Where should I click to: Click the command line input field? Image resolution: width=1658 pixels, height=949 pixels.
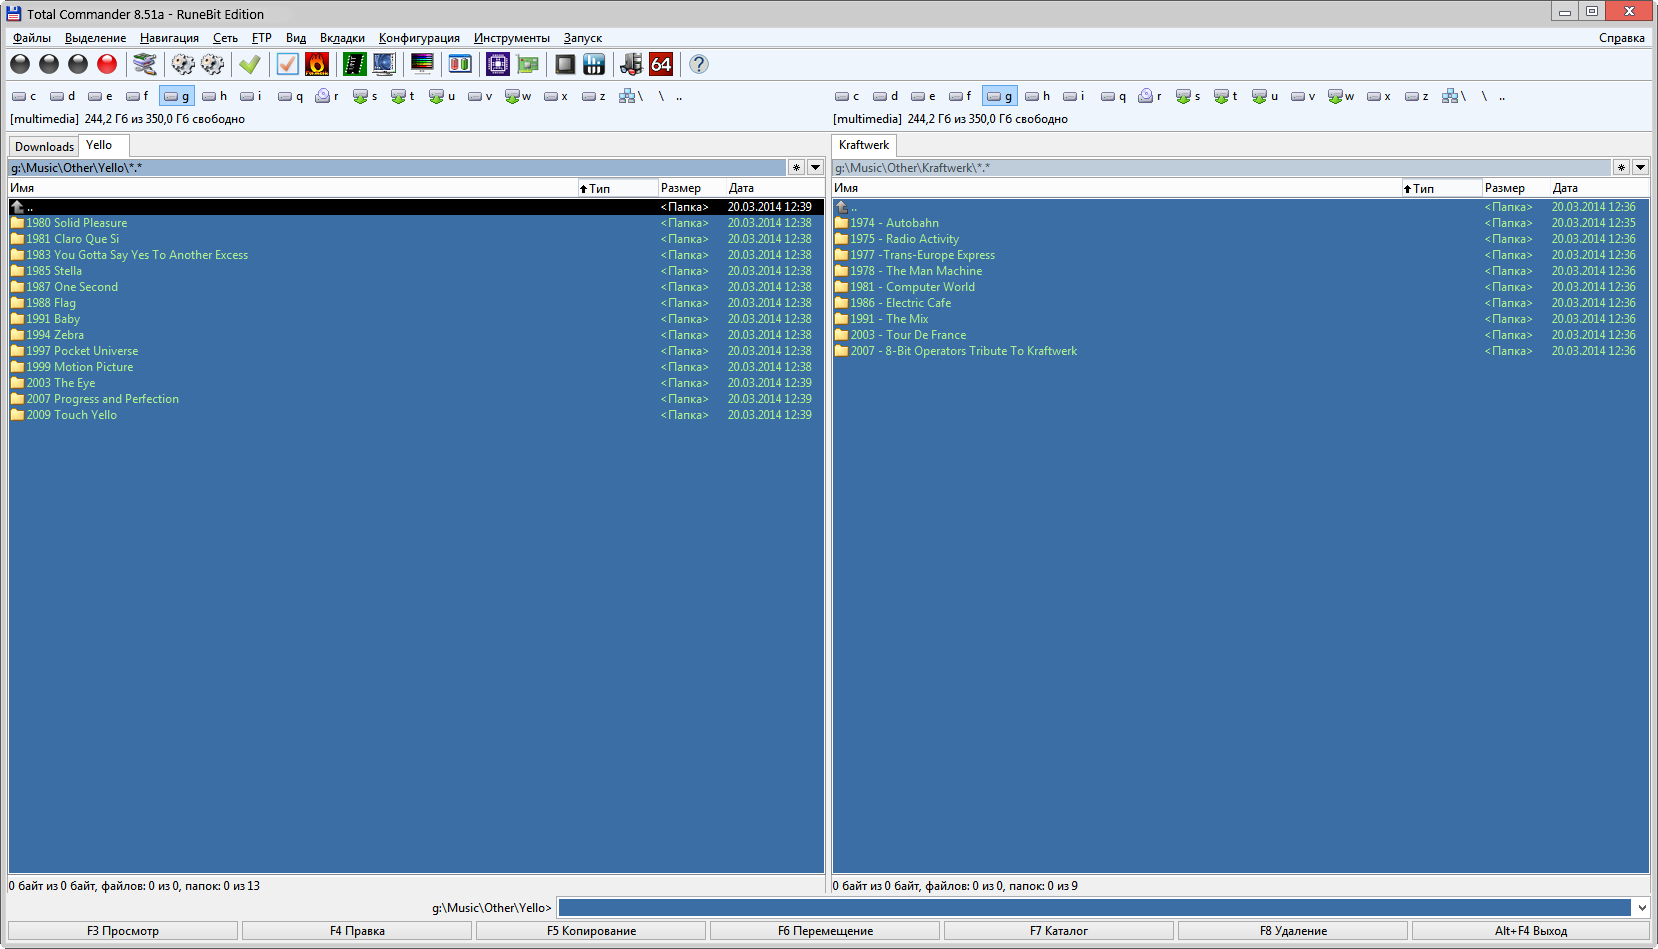(1095, 907)
